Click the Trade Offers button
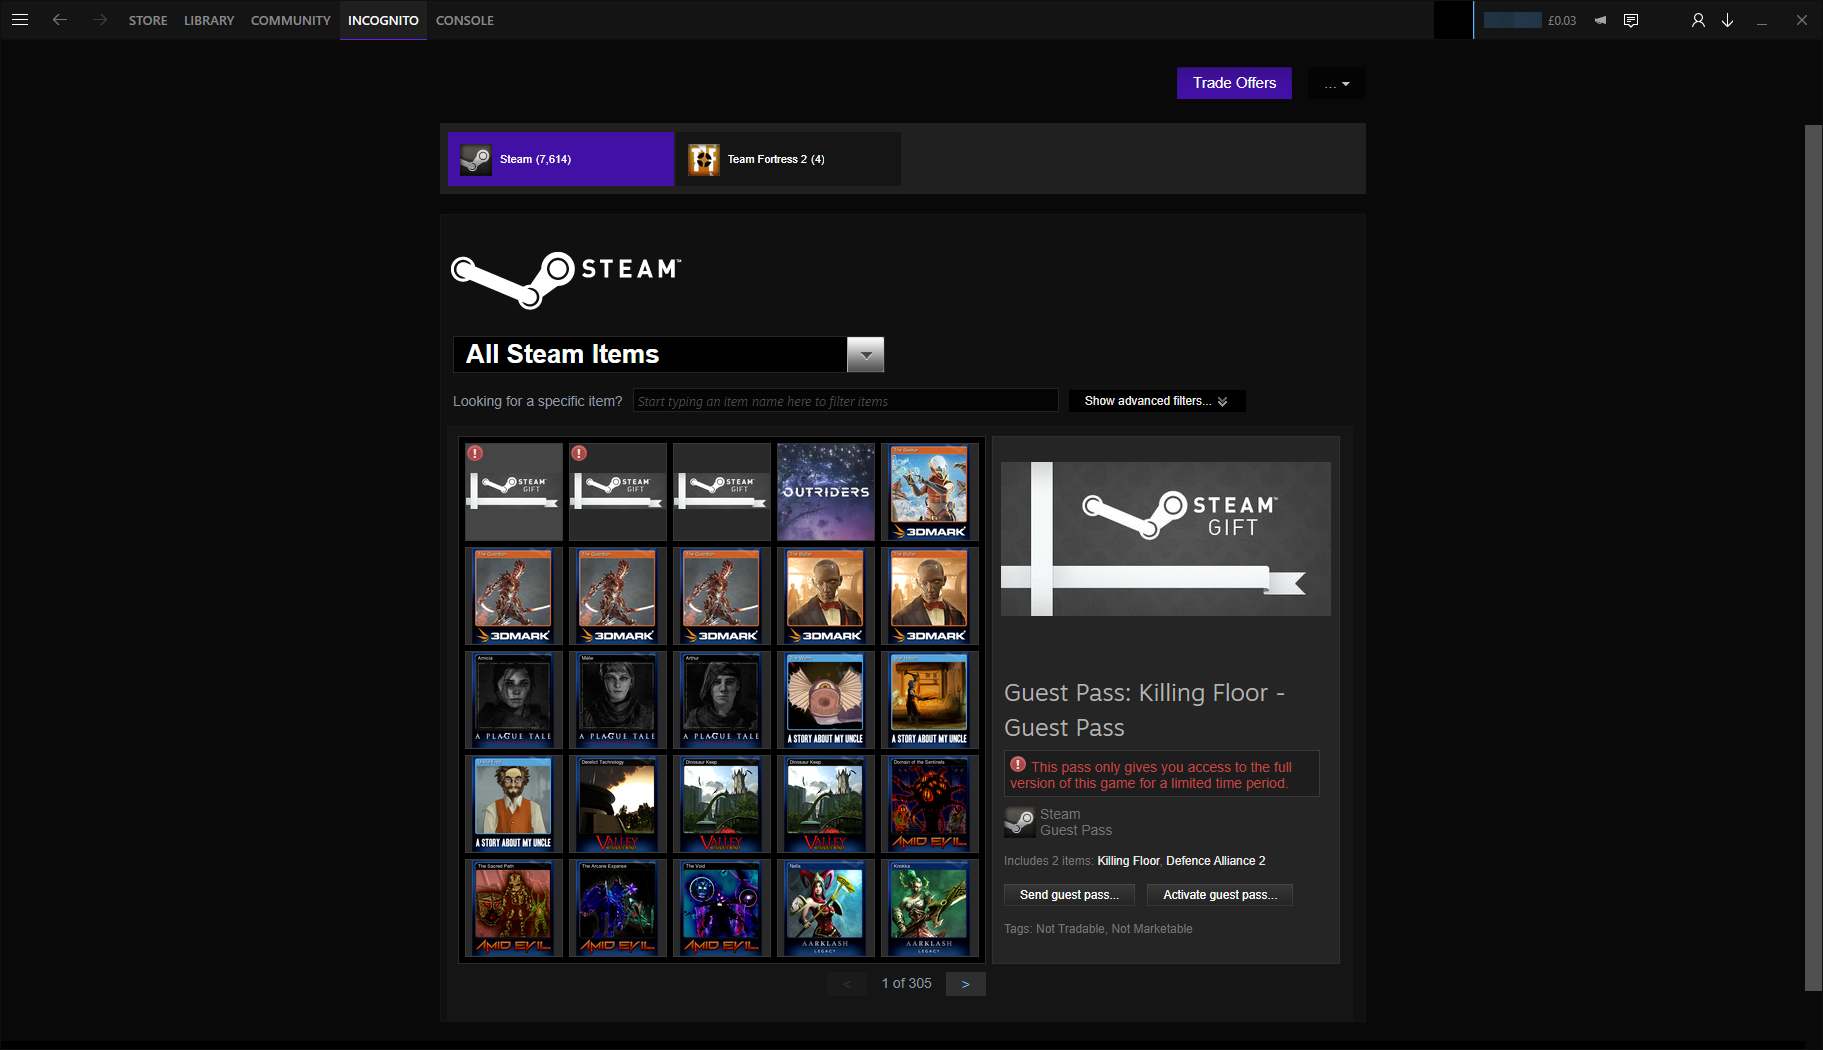Viewport: 1823px width, 1050px height. pos(1233,83)
